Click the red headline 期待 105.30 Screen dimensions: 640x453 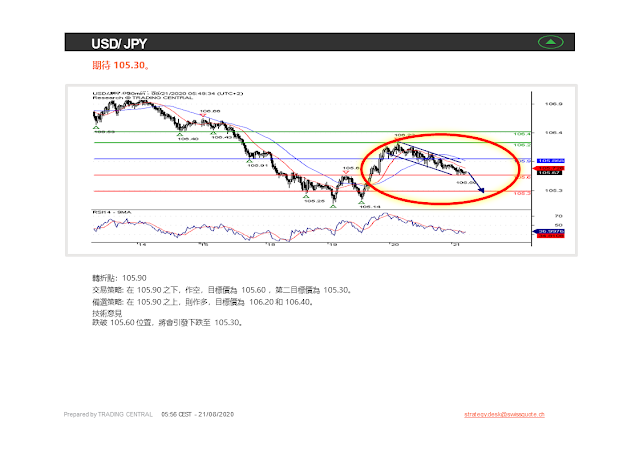pos(120,65)
